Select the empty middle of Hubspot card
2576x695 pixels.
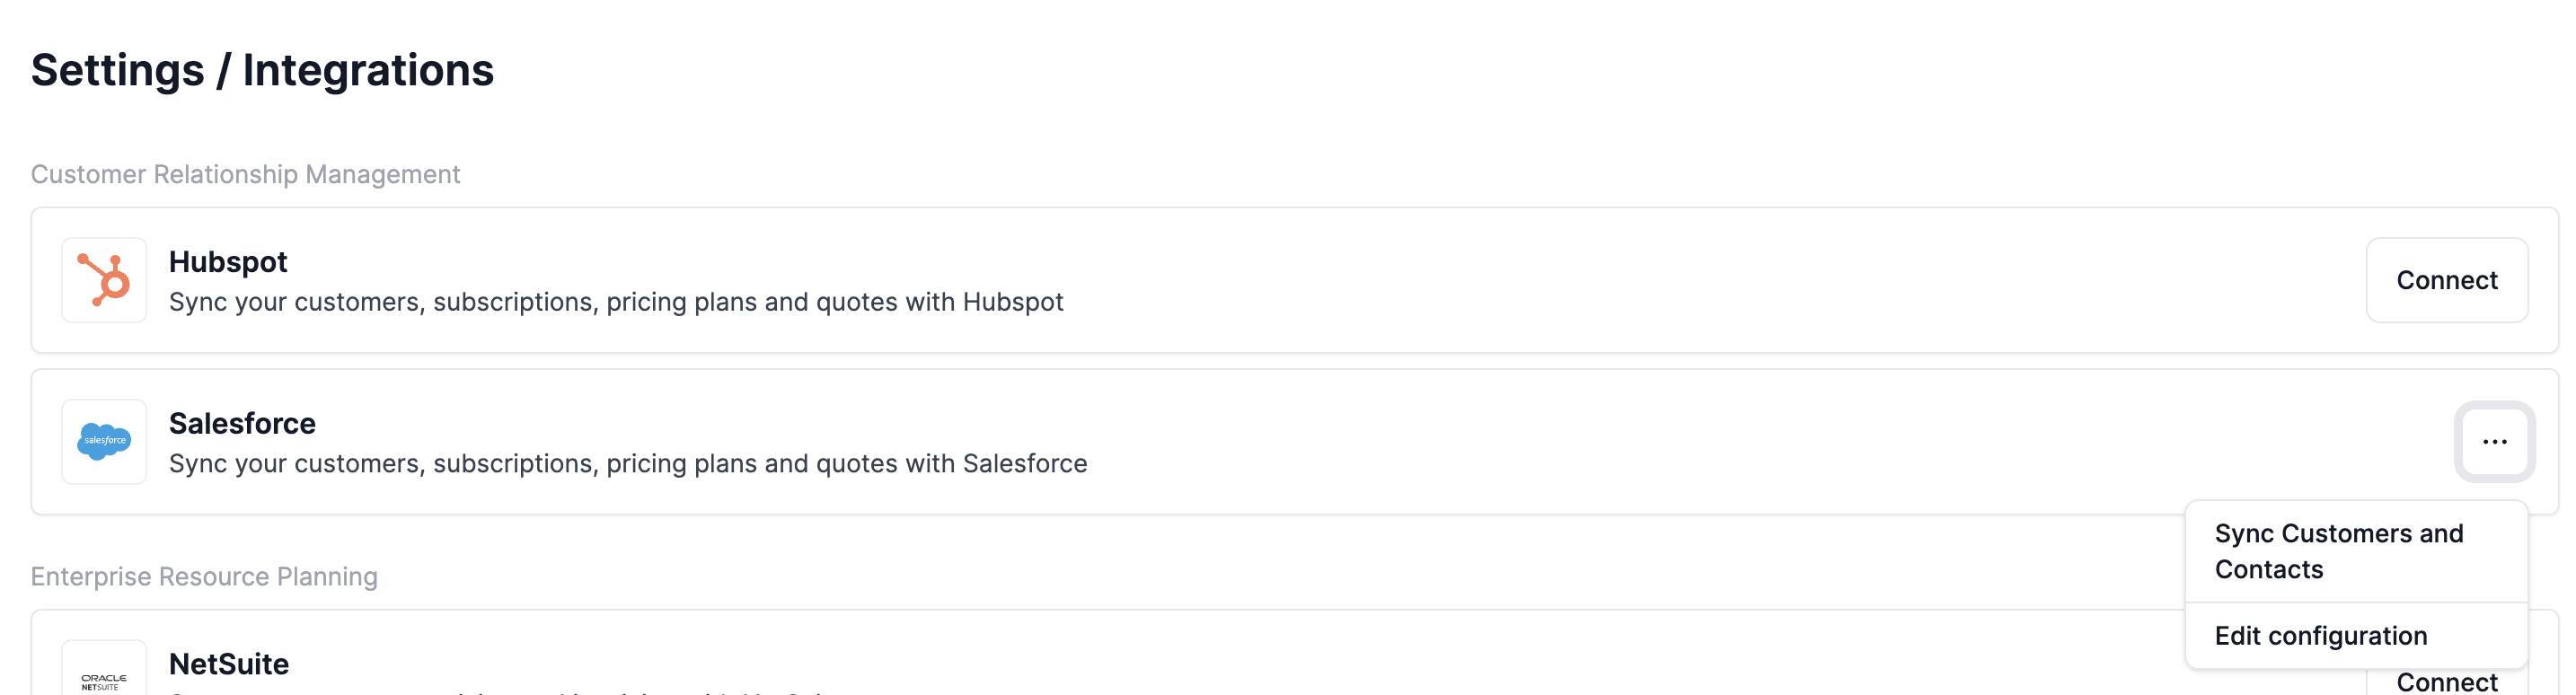tap(1700, 280)
